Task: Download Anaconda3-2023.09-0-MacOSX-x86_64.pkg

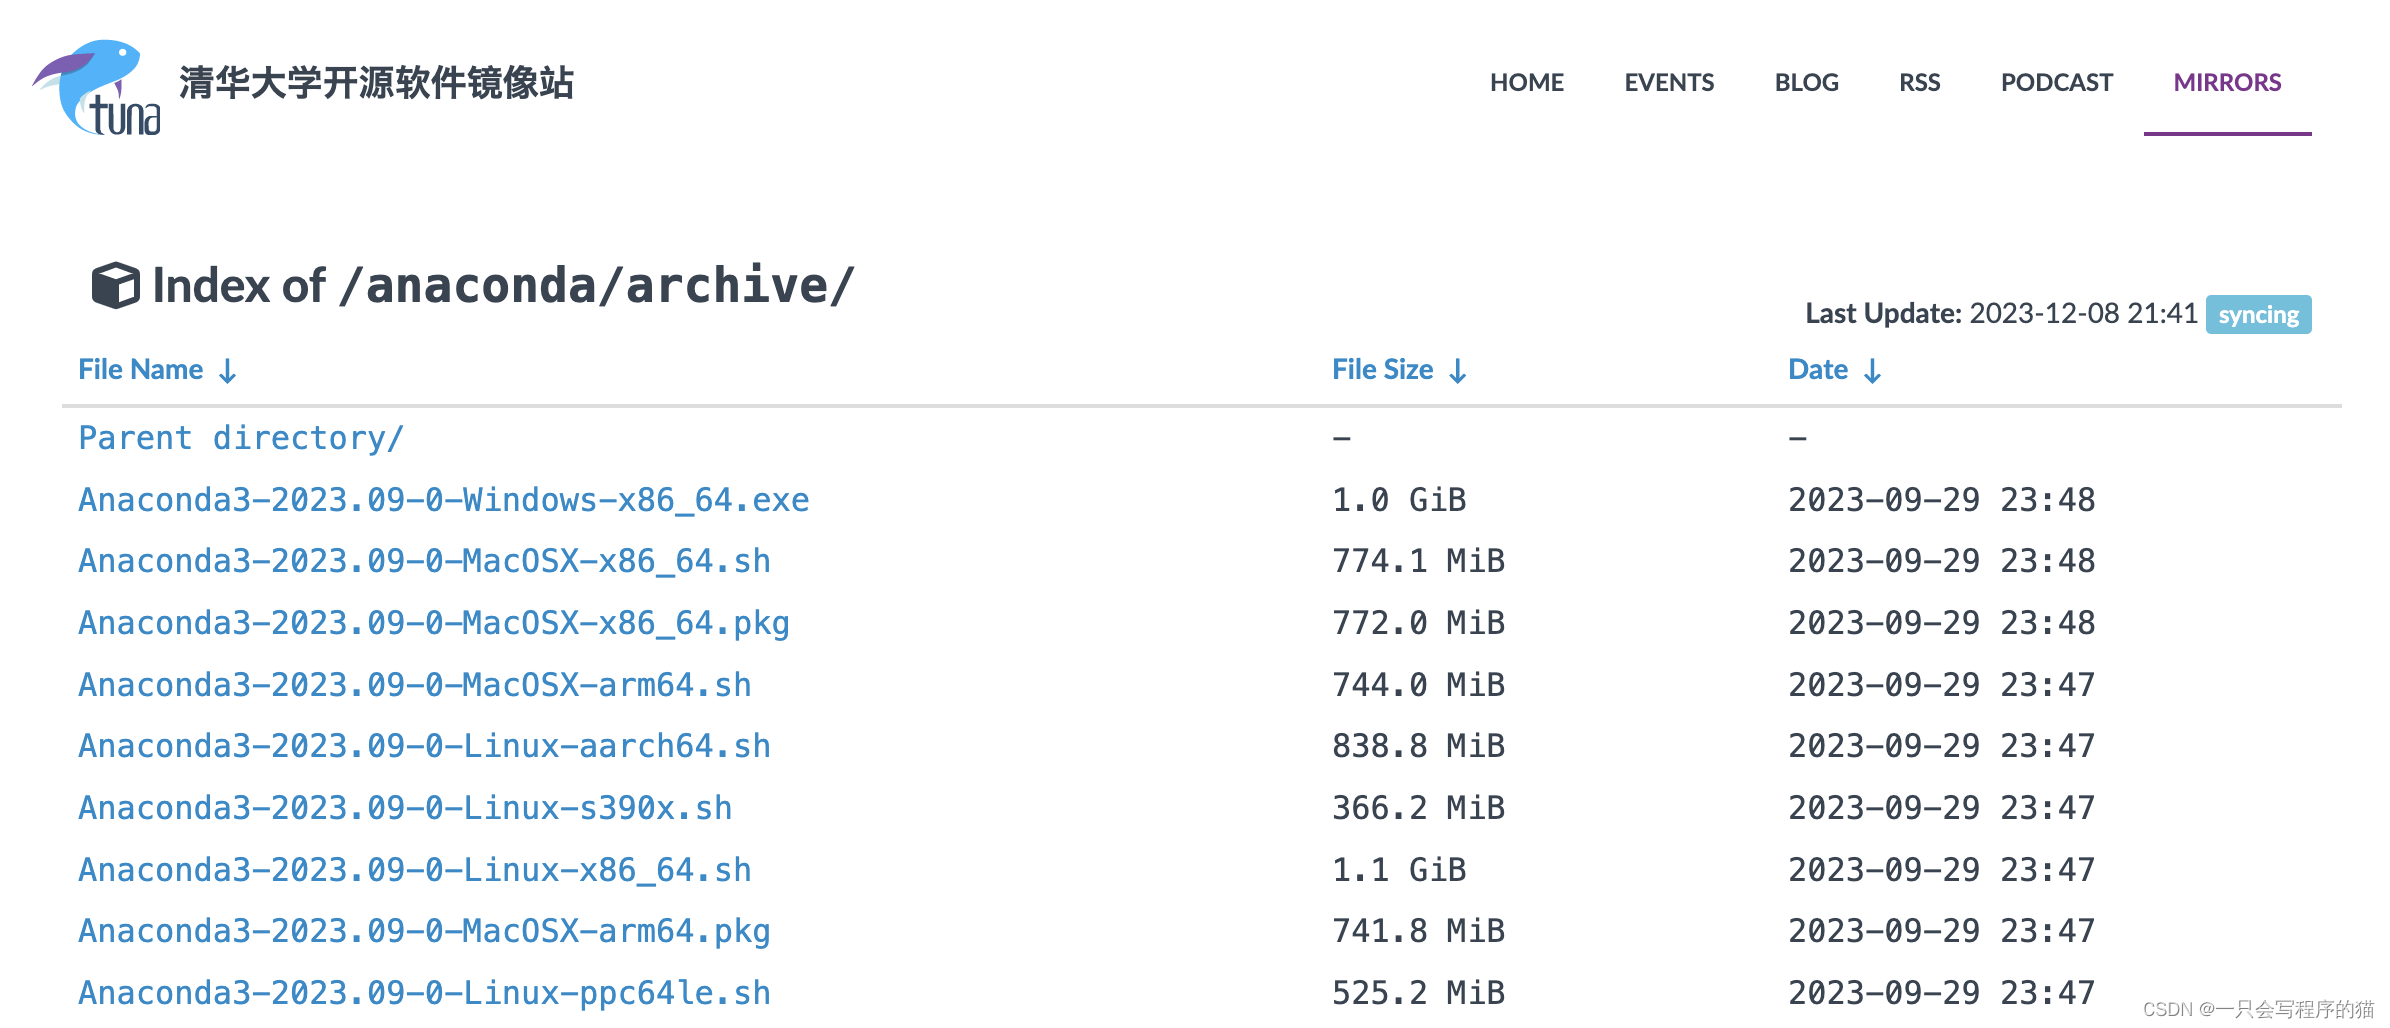Action: click(434, 623)
